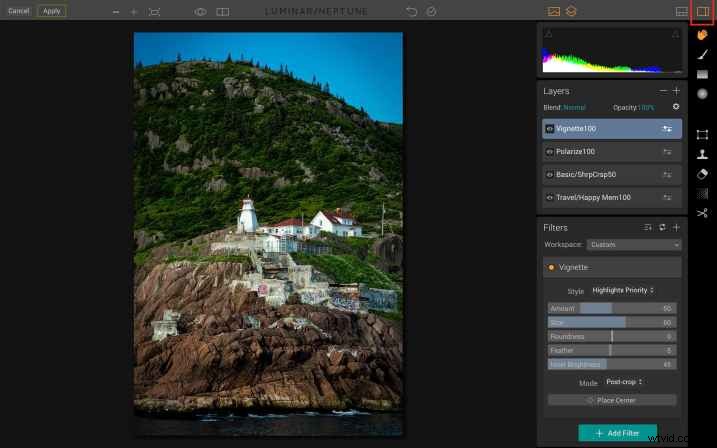Open Polarize100 layer adjustments icon
Image resolution: width=717 pixels, height=448 pixels.
667,152
